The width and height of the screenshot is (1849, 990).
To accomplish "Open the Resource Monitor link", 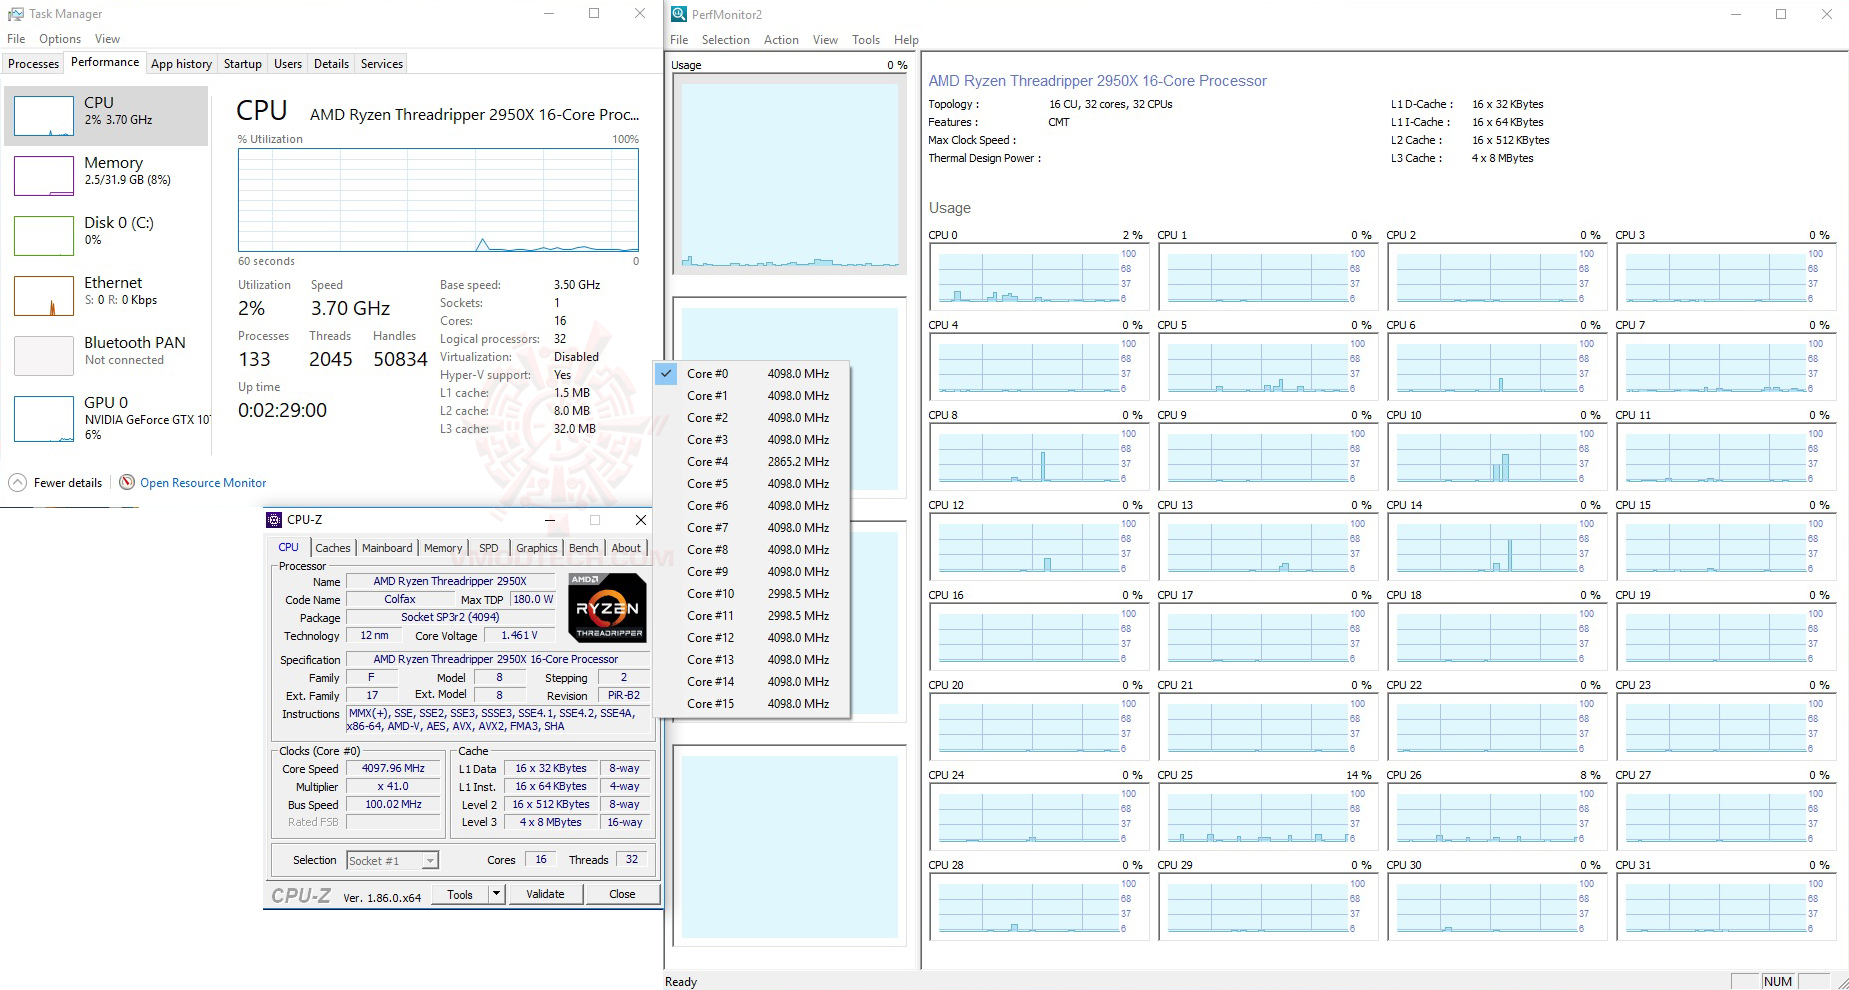I will (203, 483).
